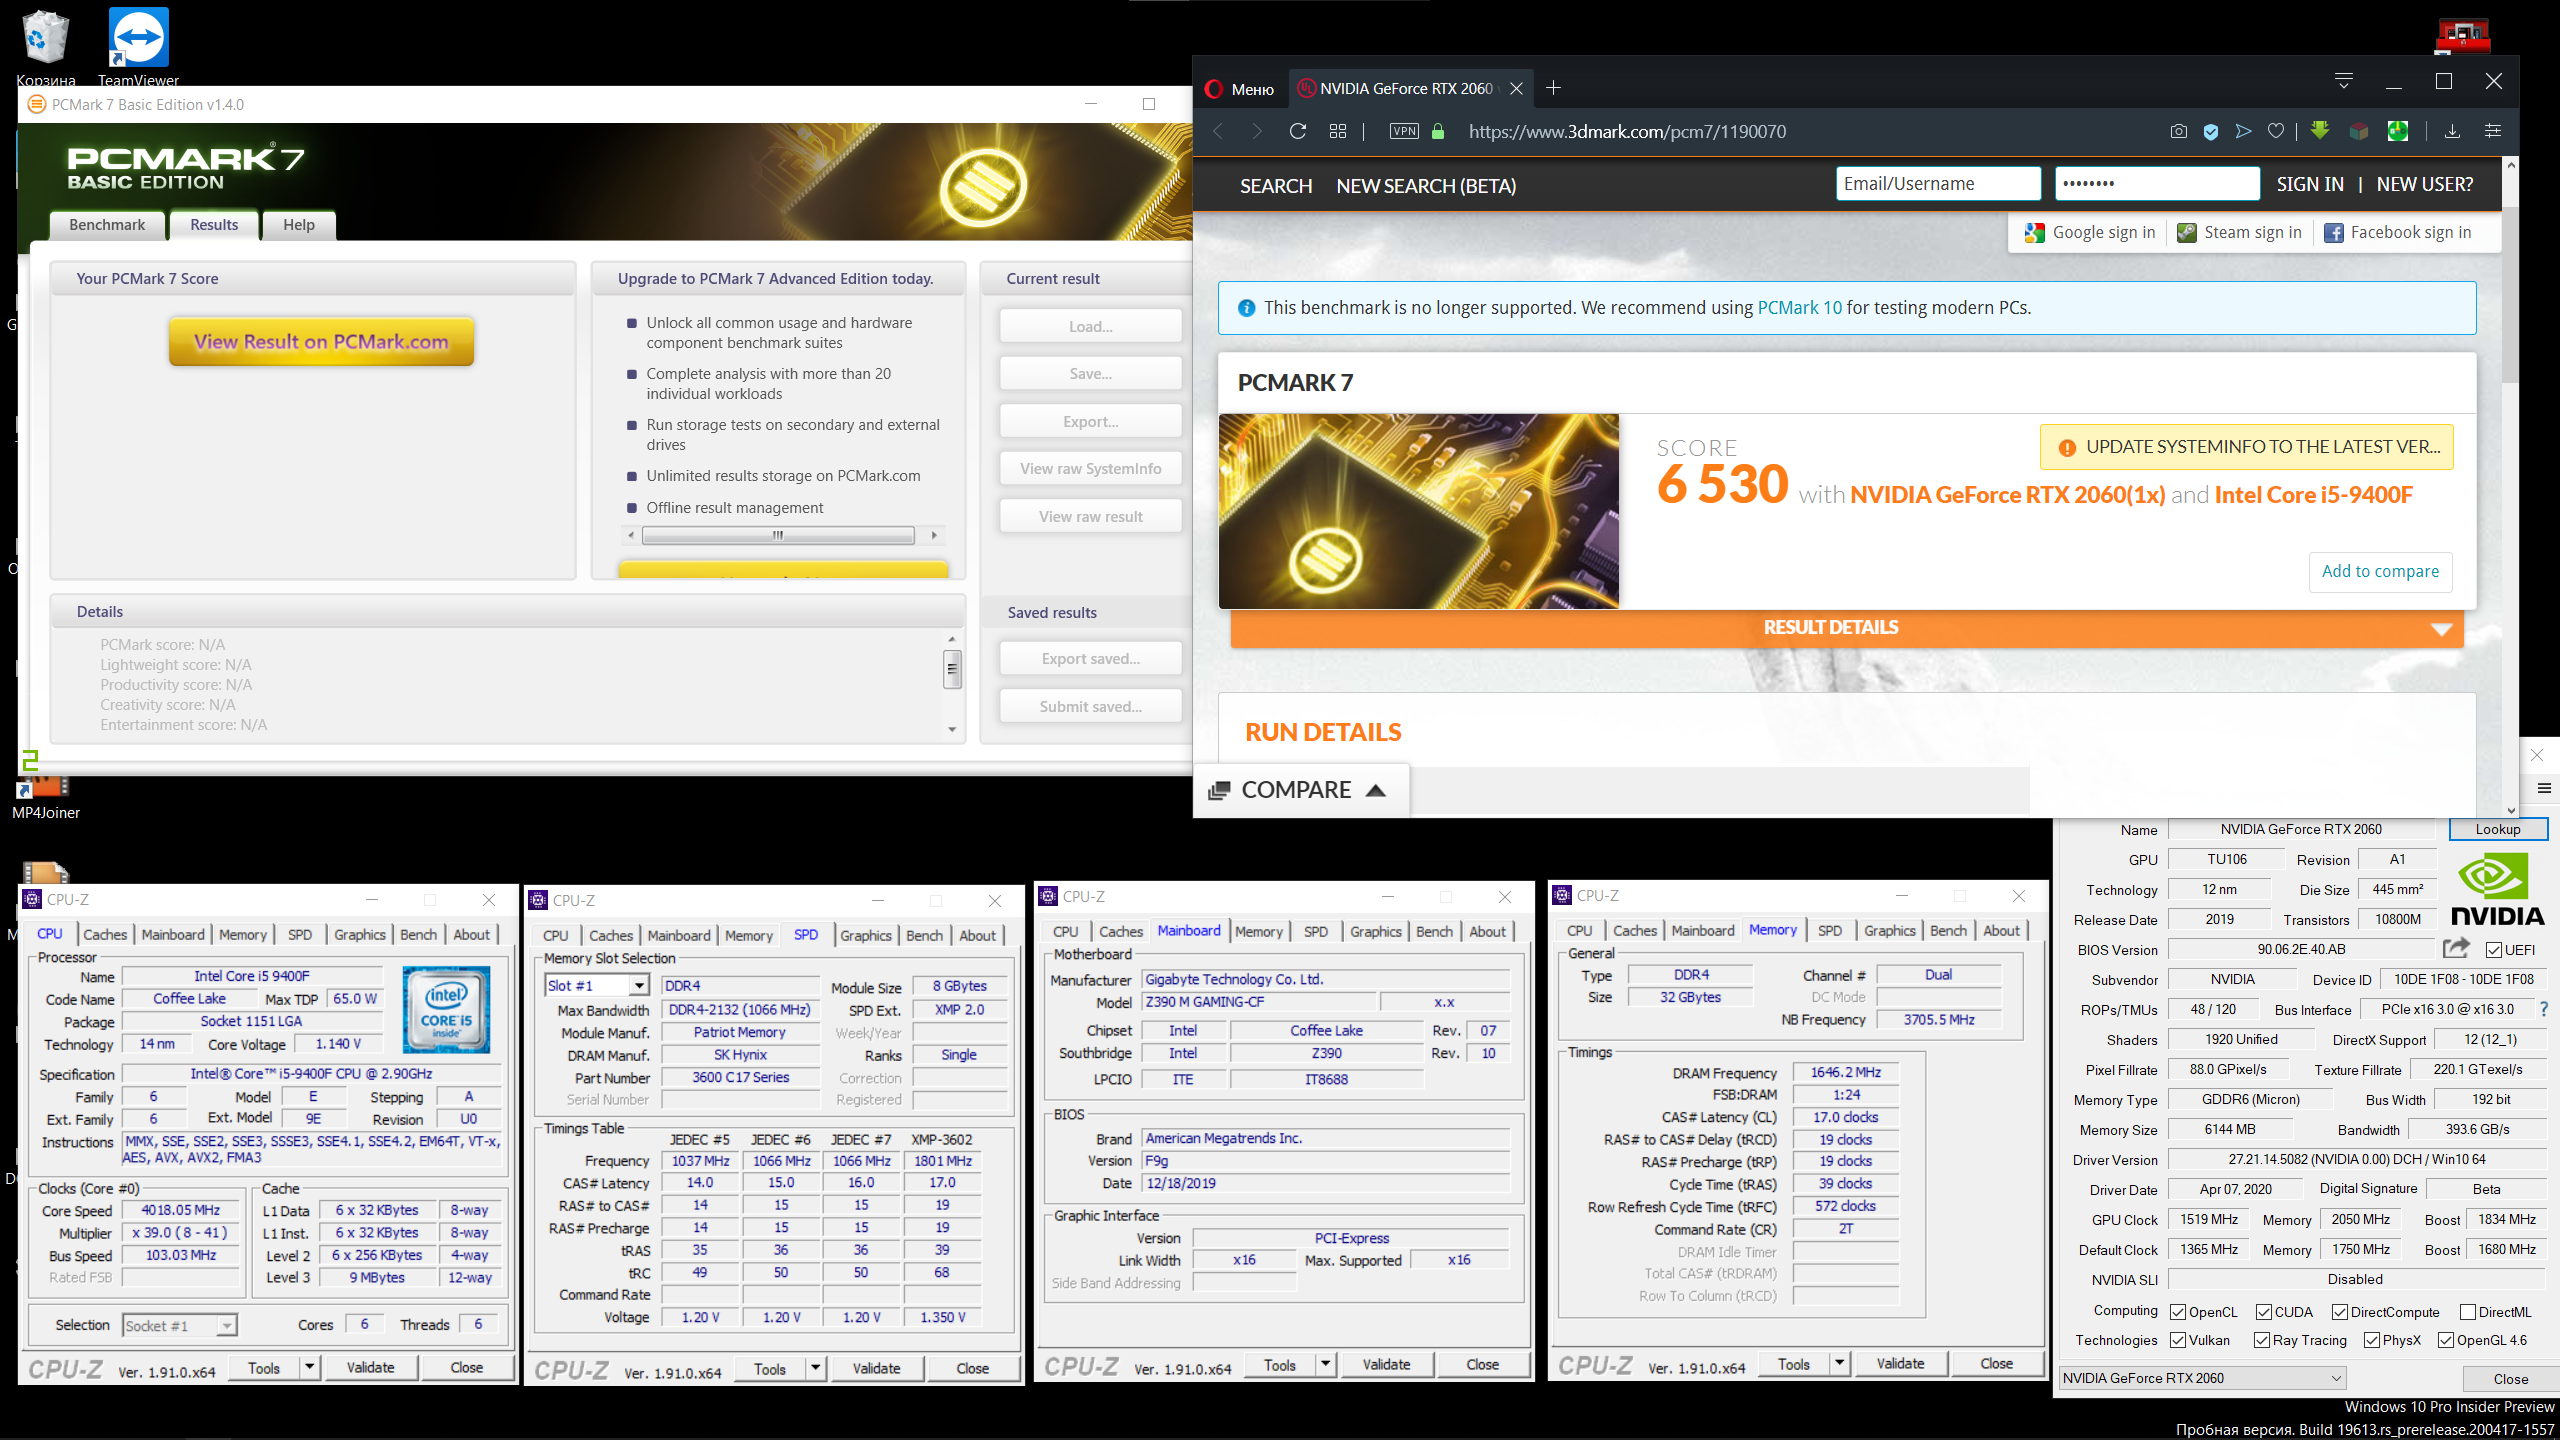Toggle the OpenGL 4.6 checkbox
2560x1440 pixels.
(2446, 1340)
